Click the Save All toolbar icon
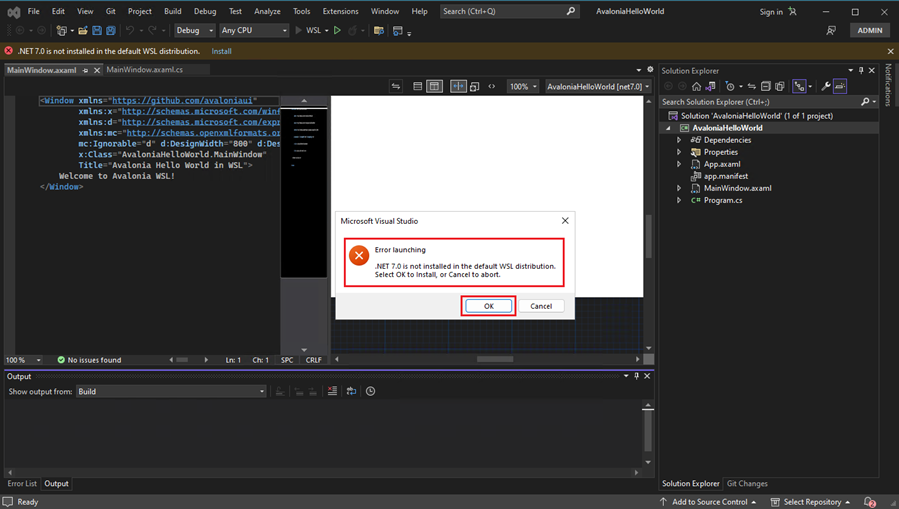This screenshot has width=899, height=509. click(x=111, y=30)
